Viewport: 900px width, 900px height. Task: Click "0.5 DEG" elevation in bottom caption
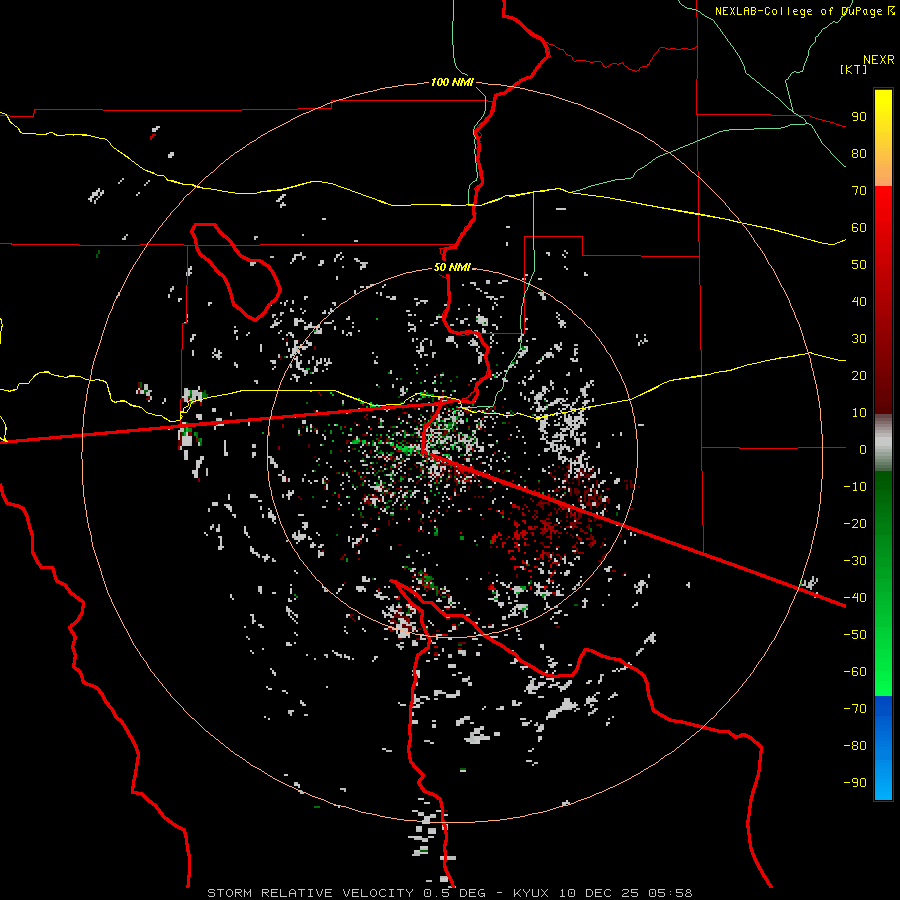454,893
